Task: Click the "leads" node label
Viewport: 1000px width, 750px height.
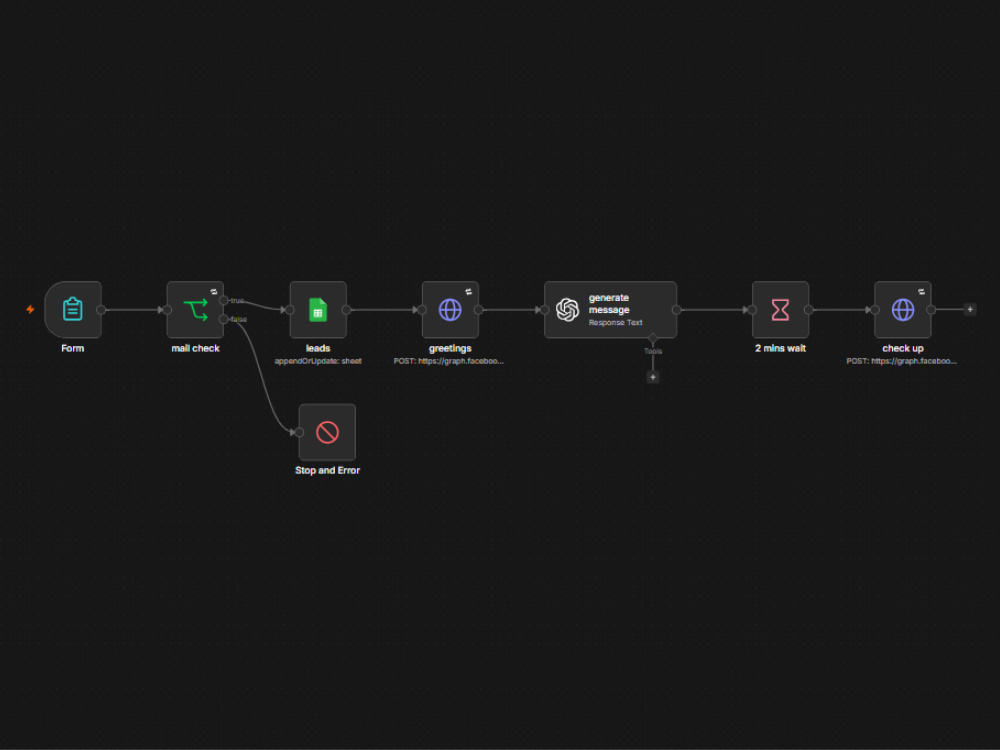Action: 318,348
